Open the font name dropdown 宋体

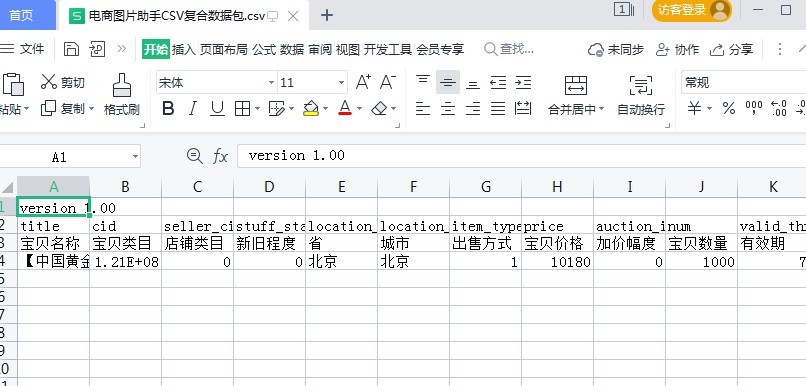click(x=271, y=83)
